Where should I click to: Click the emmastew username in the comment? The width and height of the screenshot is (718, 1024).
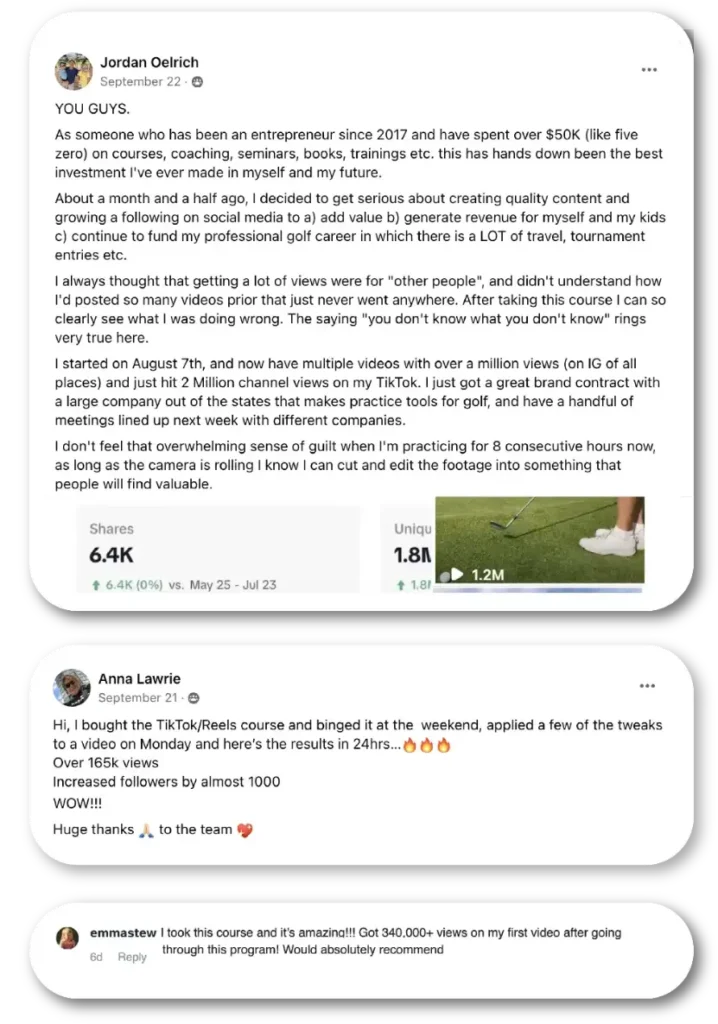click(122, 933)
